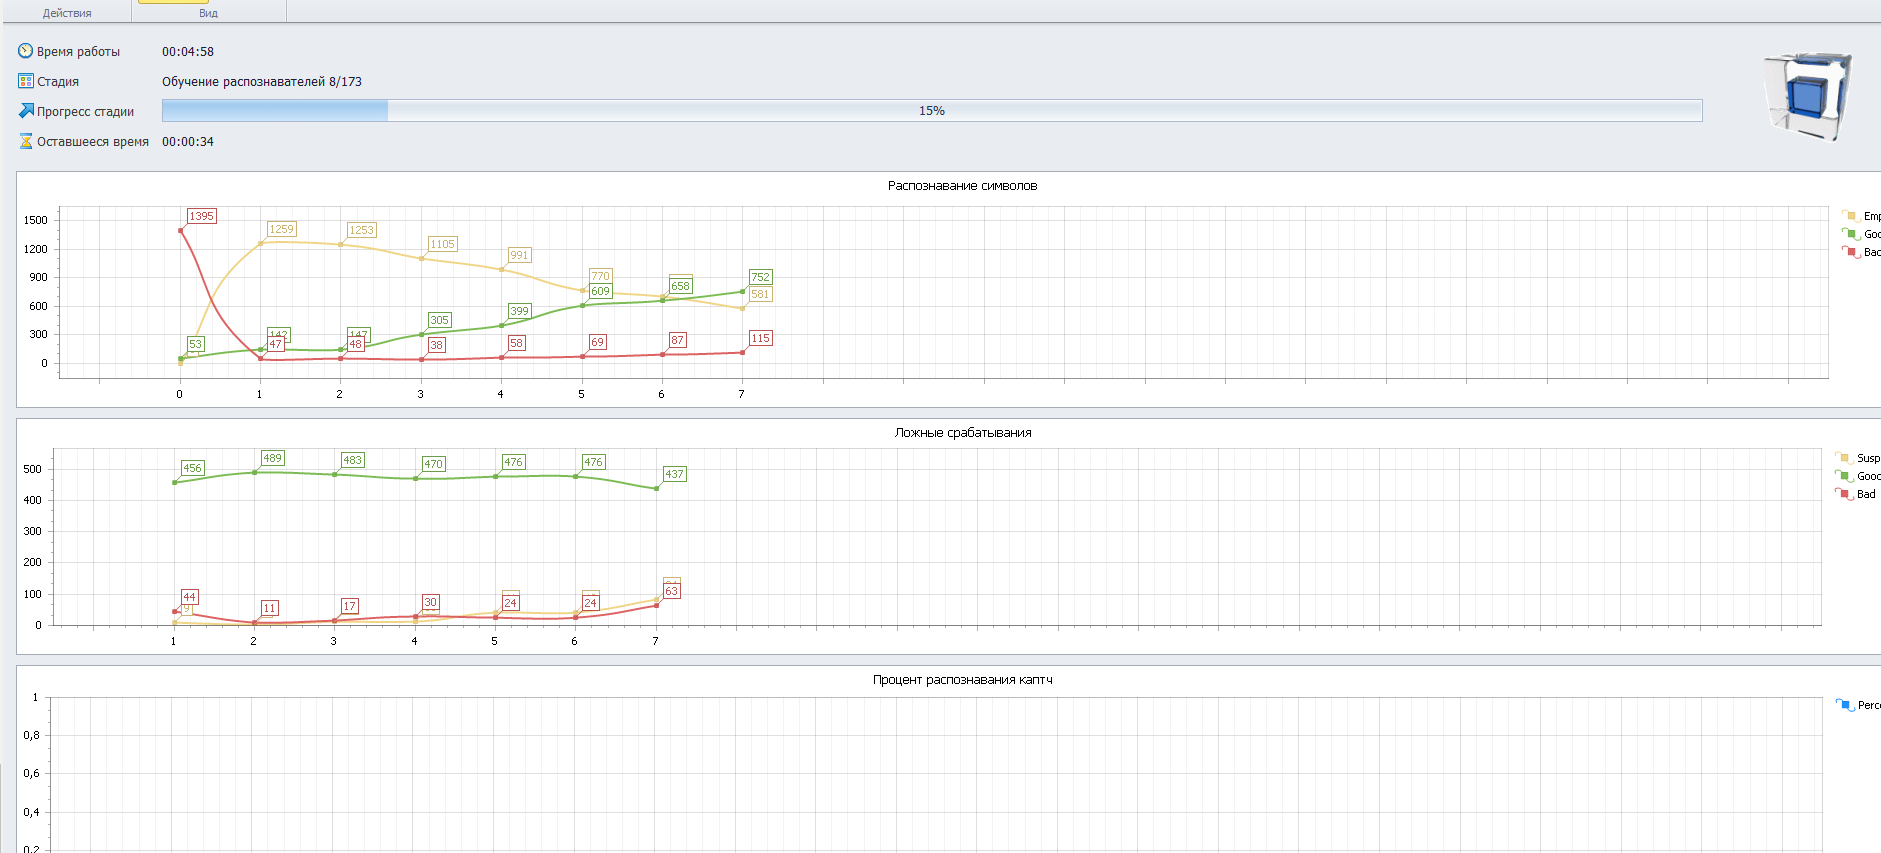Click the stage progress bar at 15%

932,111
